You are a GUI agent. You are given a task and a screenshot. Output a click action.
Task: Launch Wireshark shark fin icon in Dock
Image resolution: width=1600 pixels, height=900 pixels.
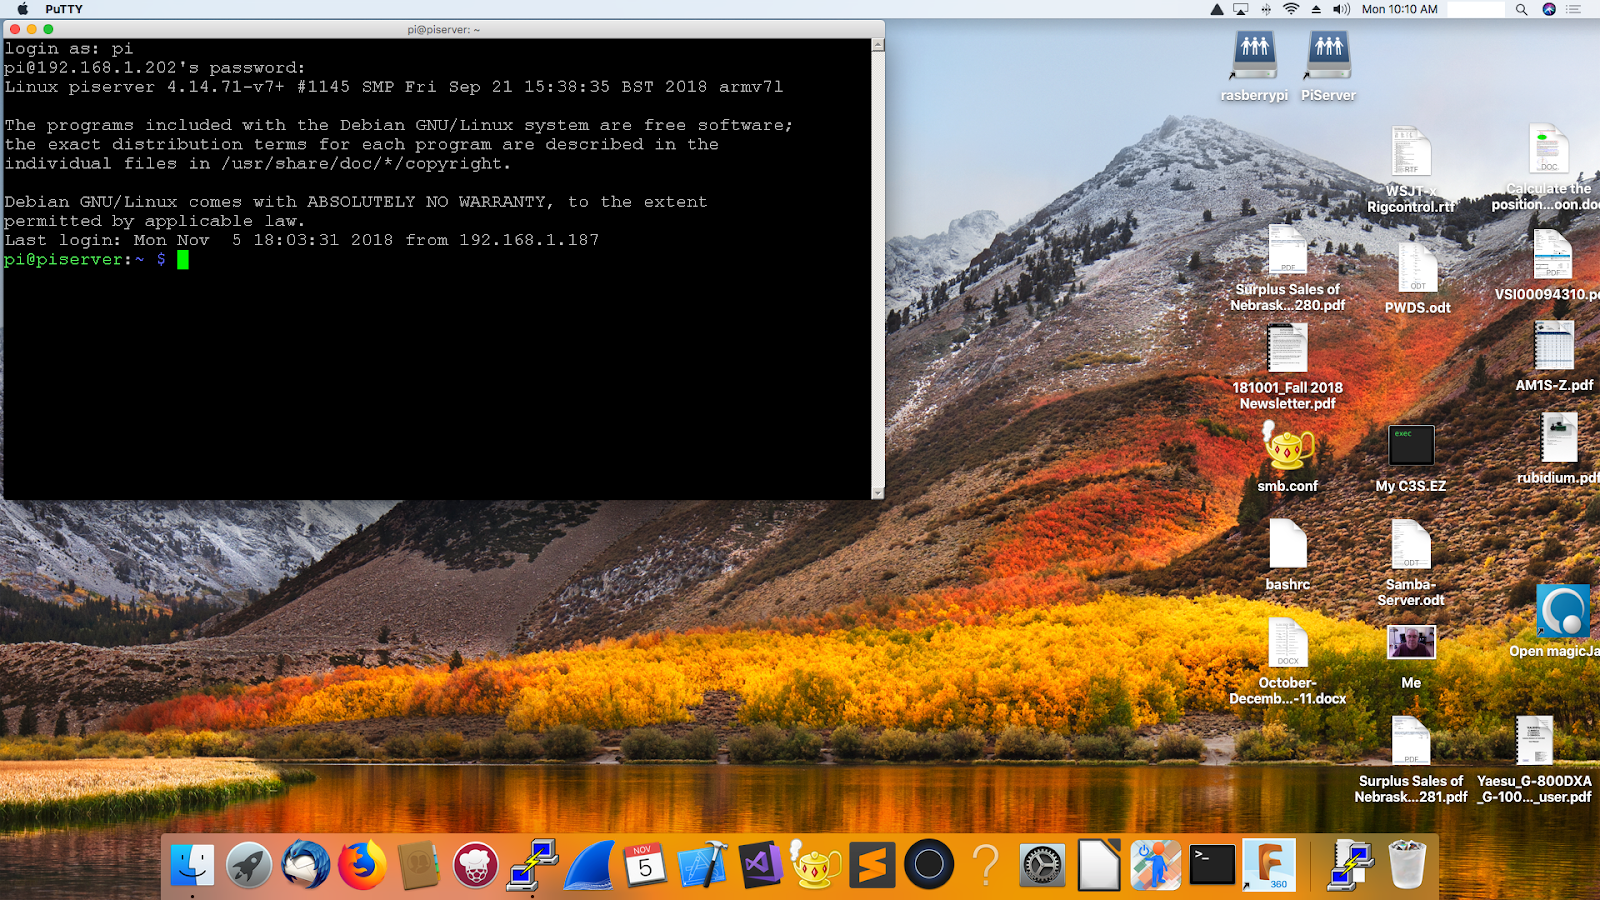point(590,865)
